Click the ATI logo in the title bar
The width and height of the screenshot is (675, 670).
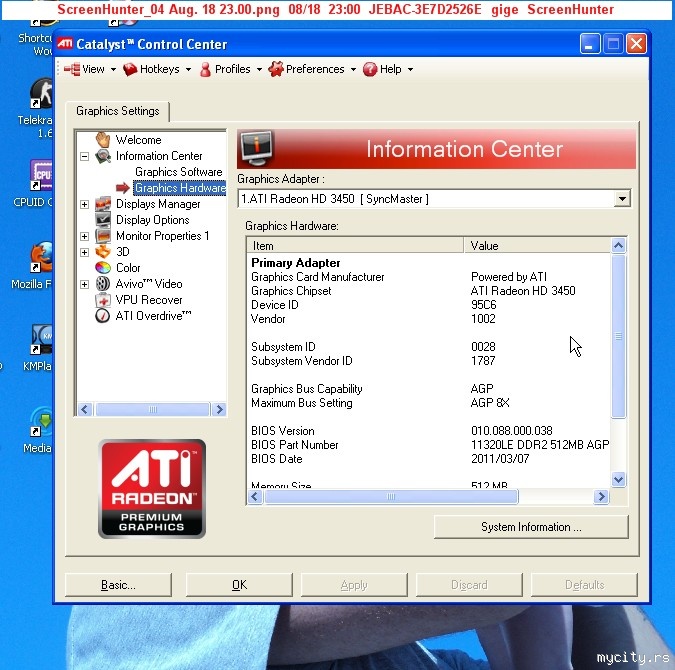click(x=65, y=43)
